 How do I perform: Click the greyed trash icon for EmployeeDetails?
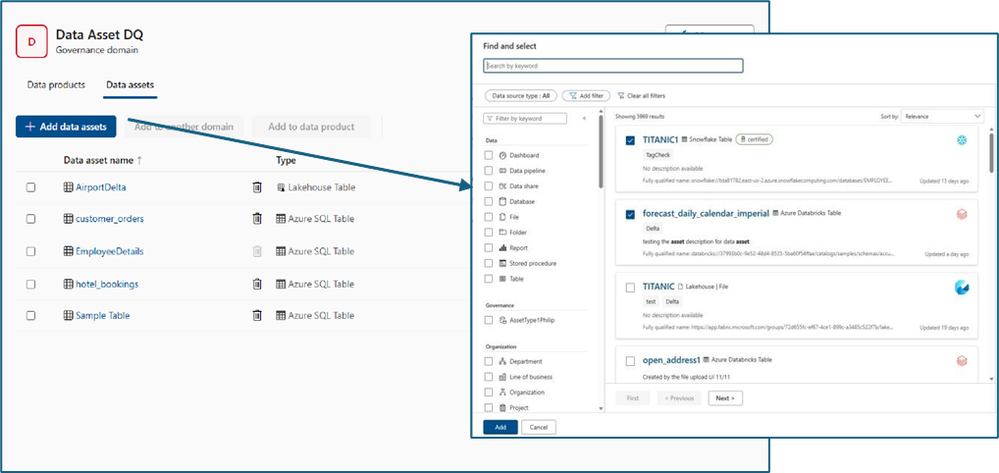pyautogui.click(x=257, y=251)
